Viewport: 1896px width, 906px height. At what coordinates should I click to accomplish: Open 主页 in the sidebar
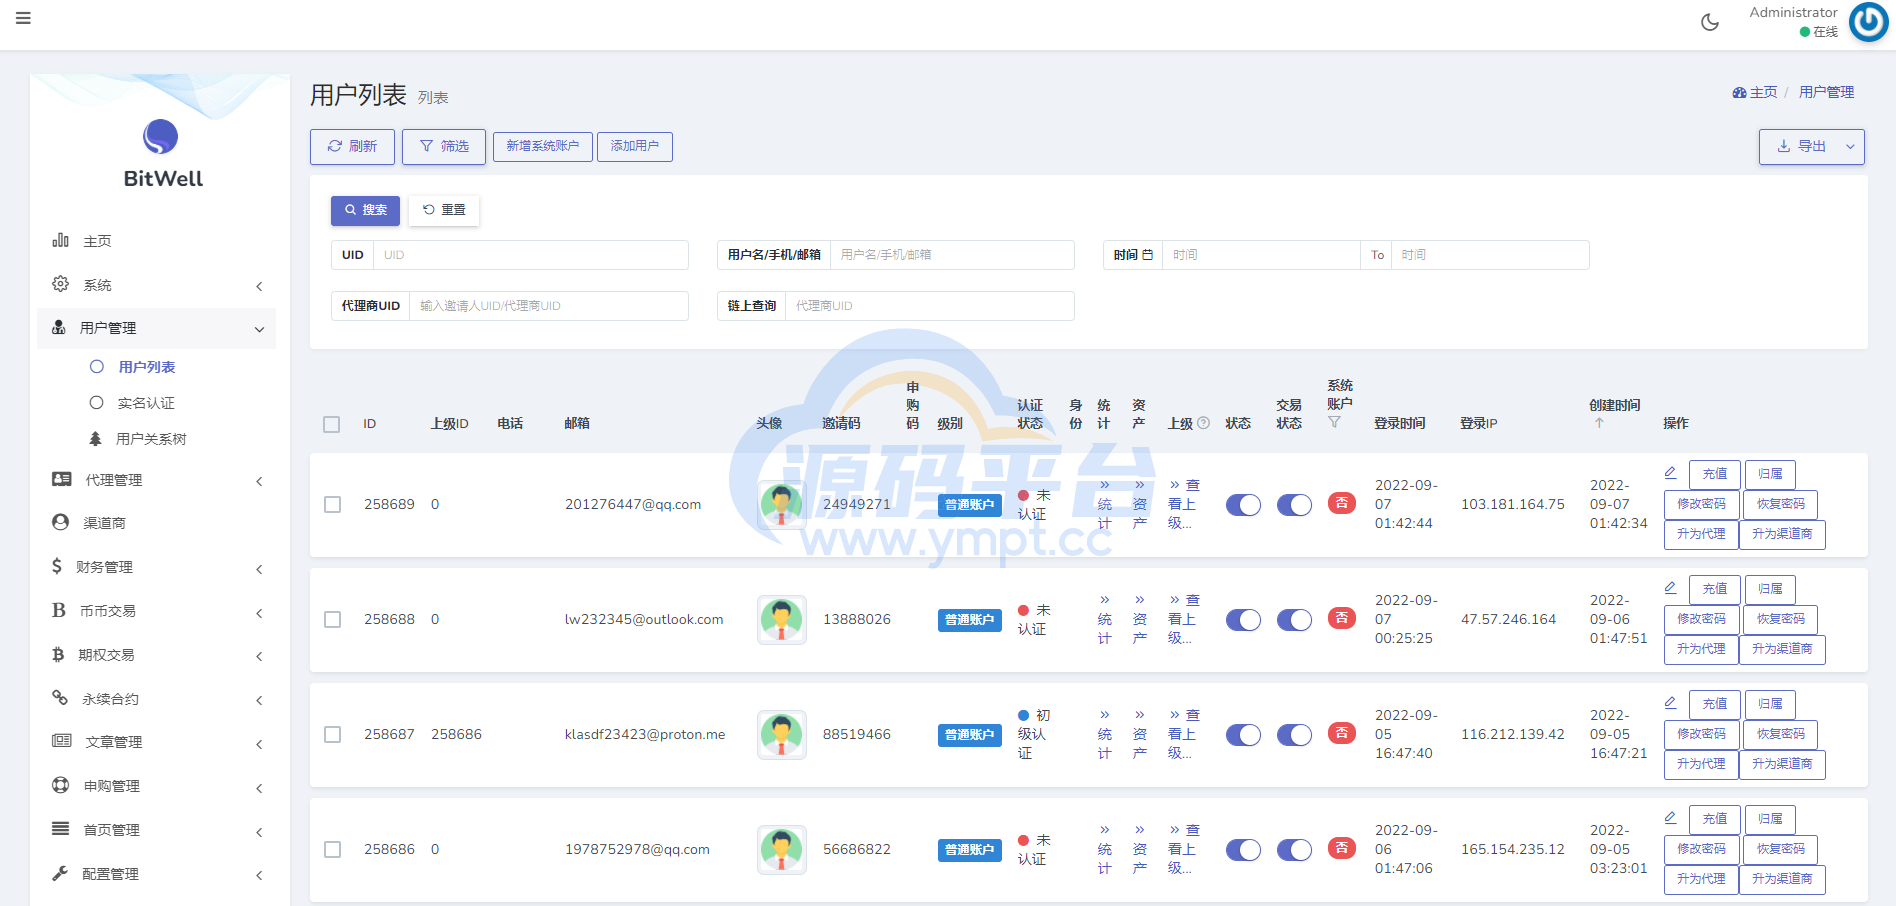click(156, 241)
